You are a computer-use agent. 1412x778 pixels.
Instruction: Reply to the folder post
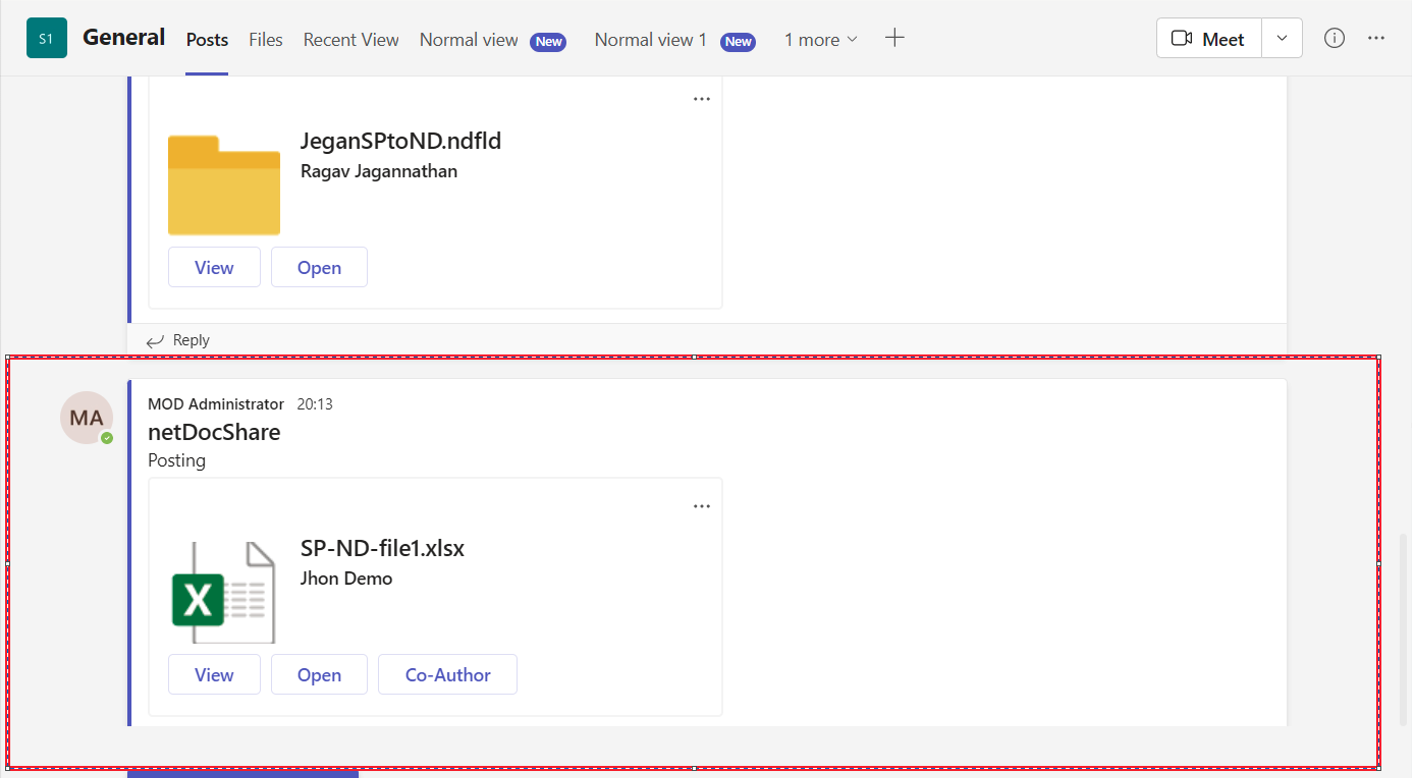coord(178,340)
